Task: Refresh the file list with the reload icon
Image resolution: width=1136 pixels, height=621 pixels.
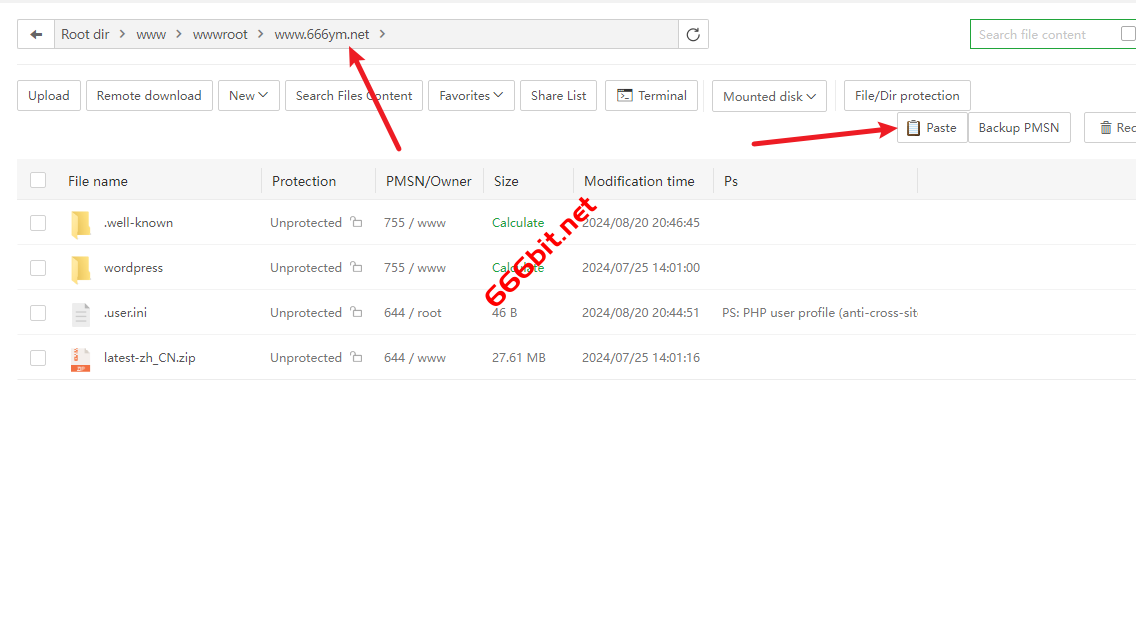Action: (x=693, y=33)
